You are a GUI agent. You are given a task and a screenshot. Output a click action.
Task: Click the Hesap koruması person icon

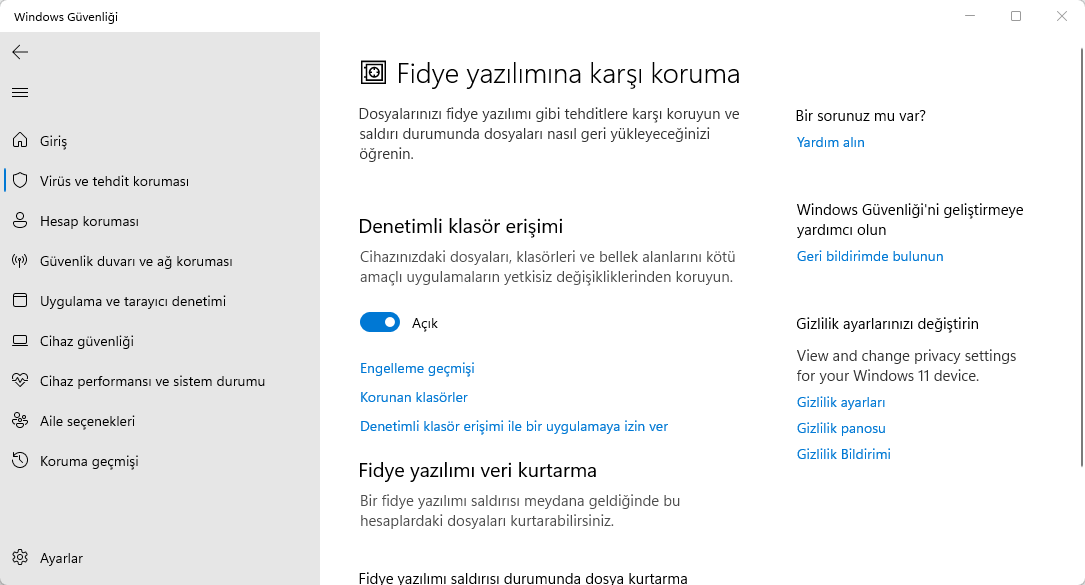(20, 221)
